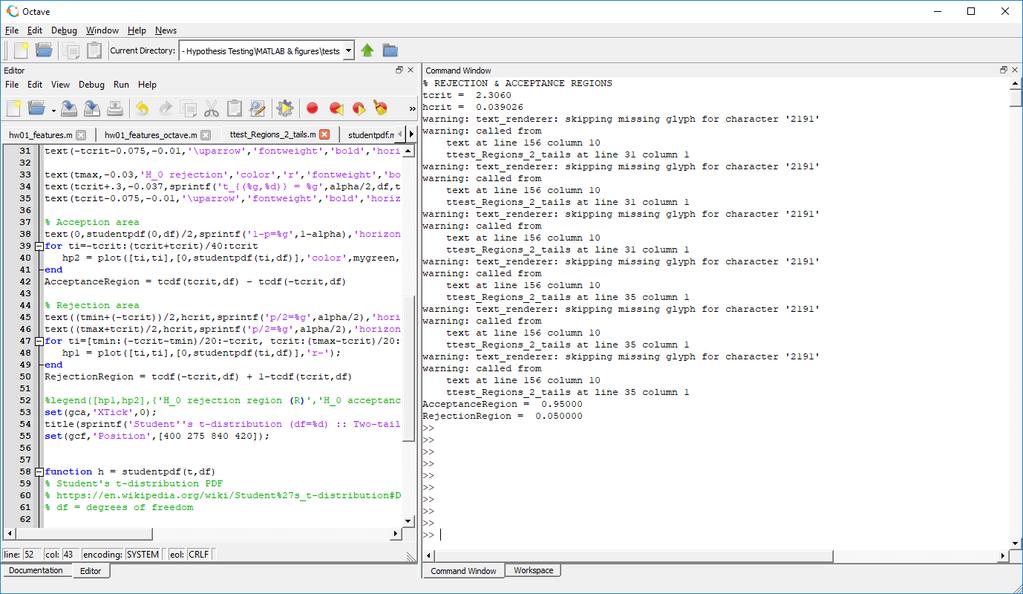Screen dimensions: 1023x594
Task: Open the main Window menu
Action: pyautogui.click(x=102, y=30)
